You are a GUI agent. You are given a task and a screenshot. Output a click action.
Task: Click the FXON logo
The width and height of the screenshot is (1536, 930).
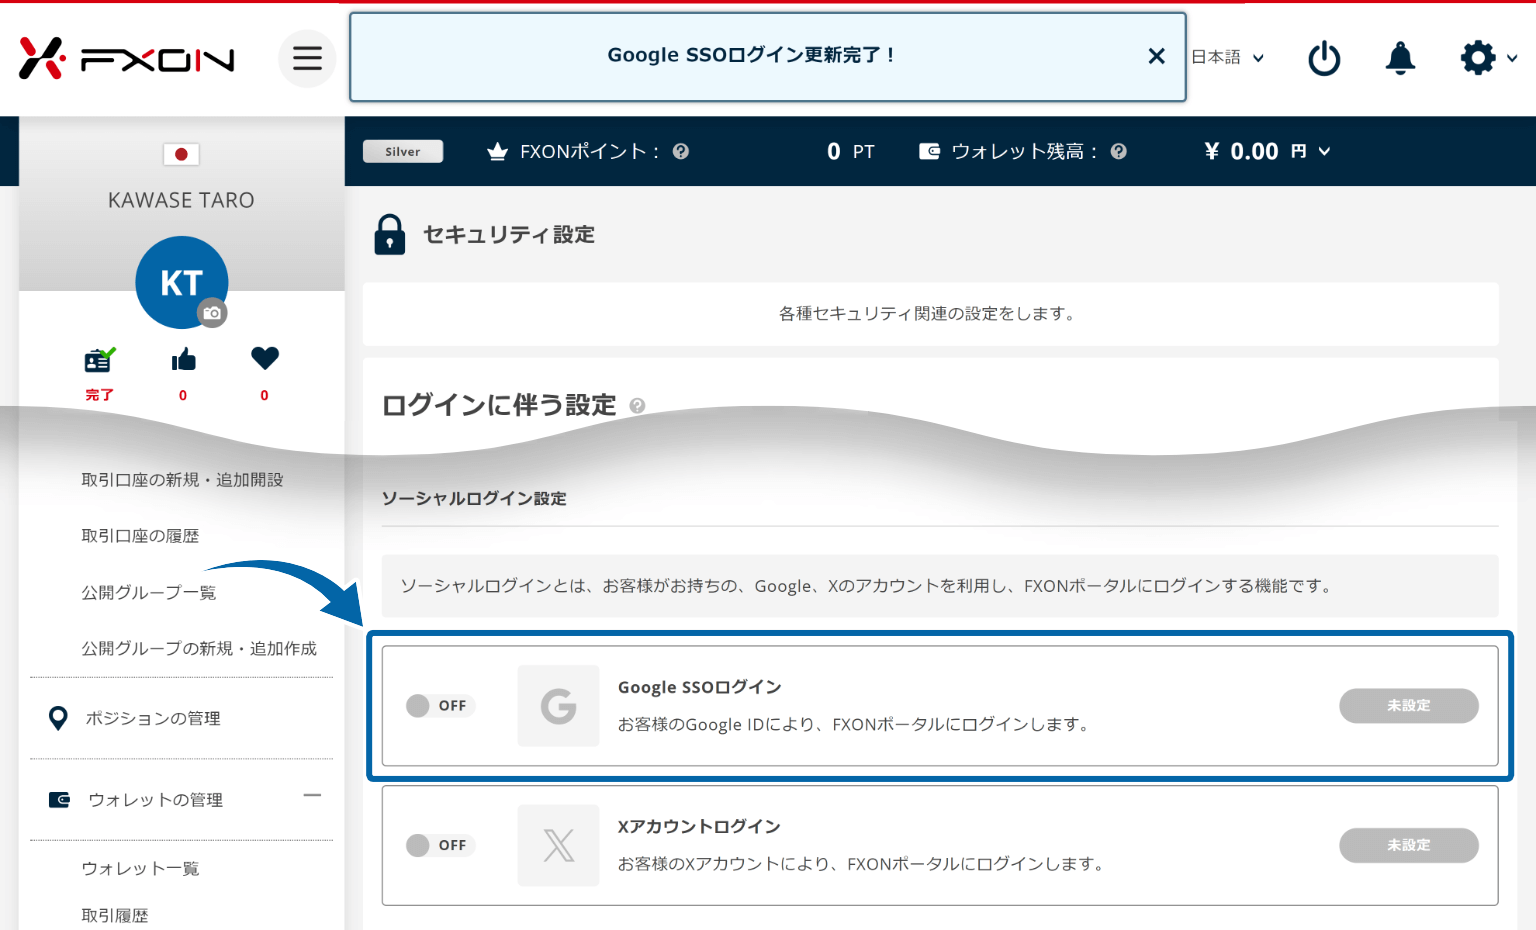[x=127, y=58]
